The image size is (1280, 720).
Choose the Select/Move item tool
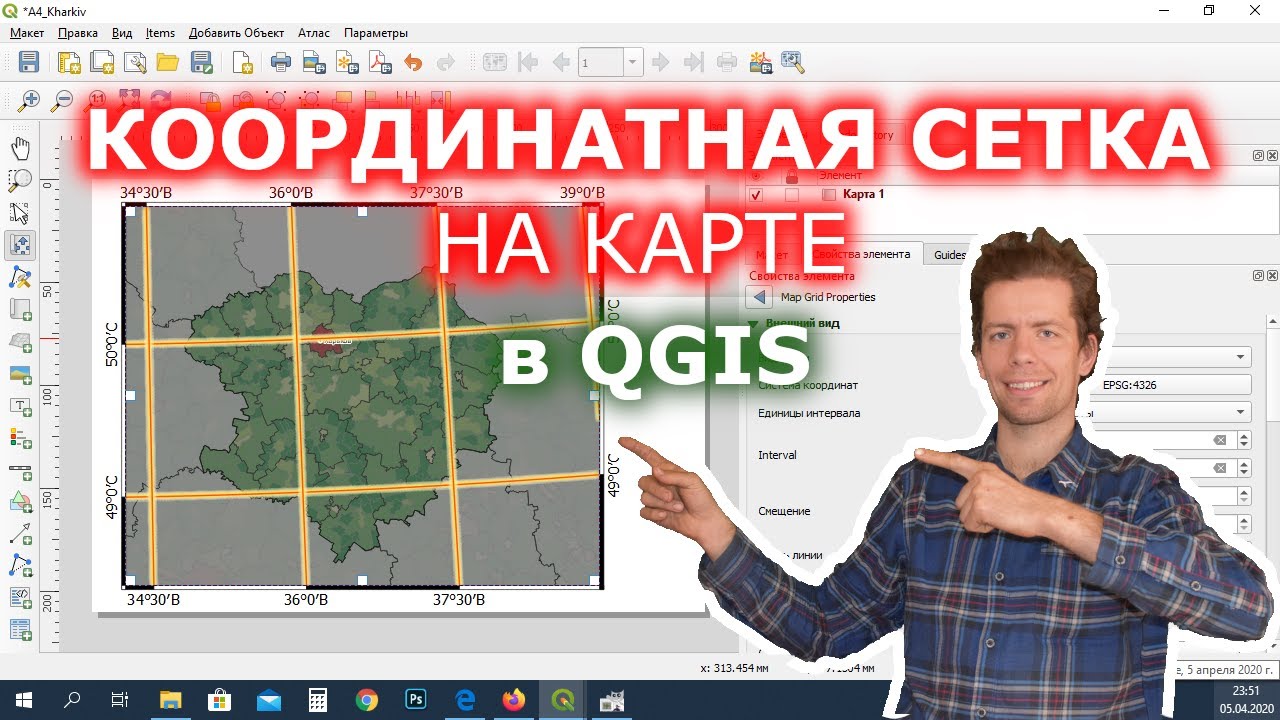[20, 213]
